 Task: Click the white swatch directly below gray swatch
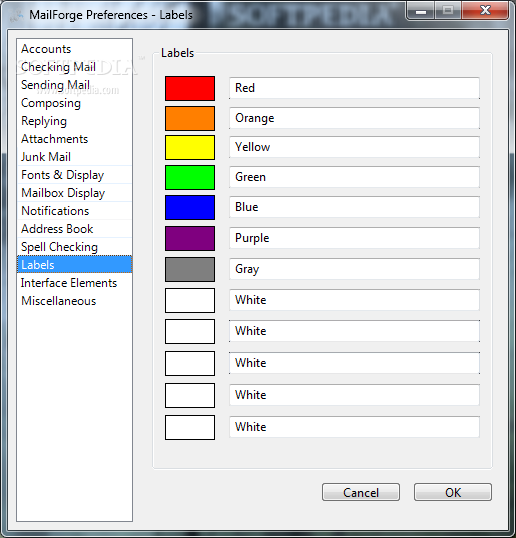pyautogui.click(x=190, y=301)
